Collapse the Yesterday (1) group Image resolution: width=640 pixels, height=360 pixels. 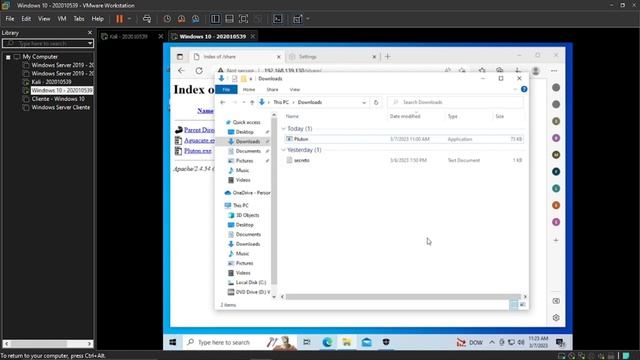[284, 150]
